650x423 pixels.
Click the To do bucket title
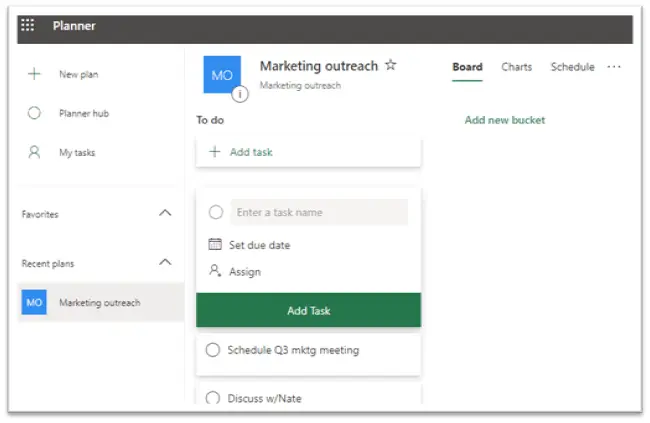point(210,120)
